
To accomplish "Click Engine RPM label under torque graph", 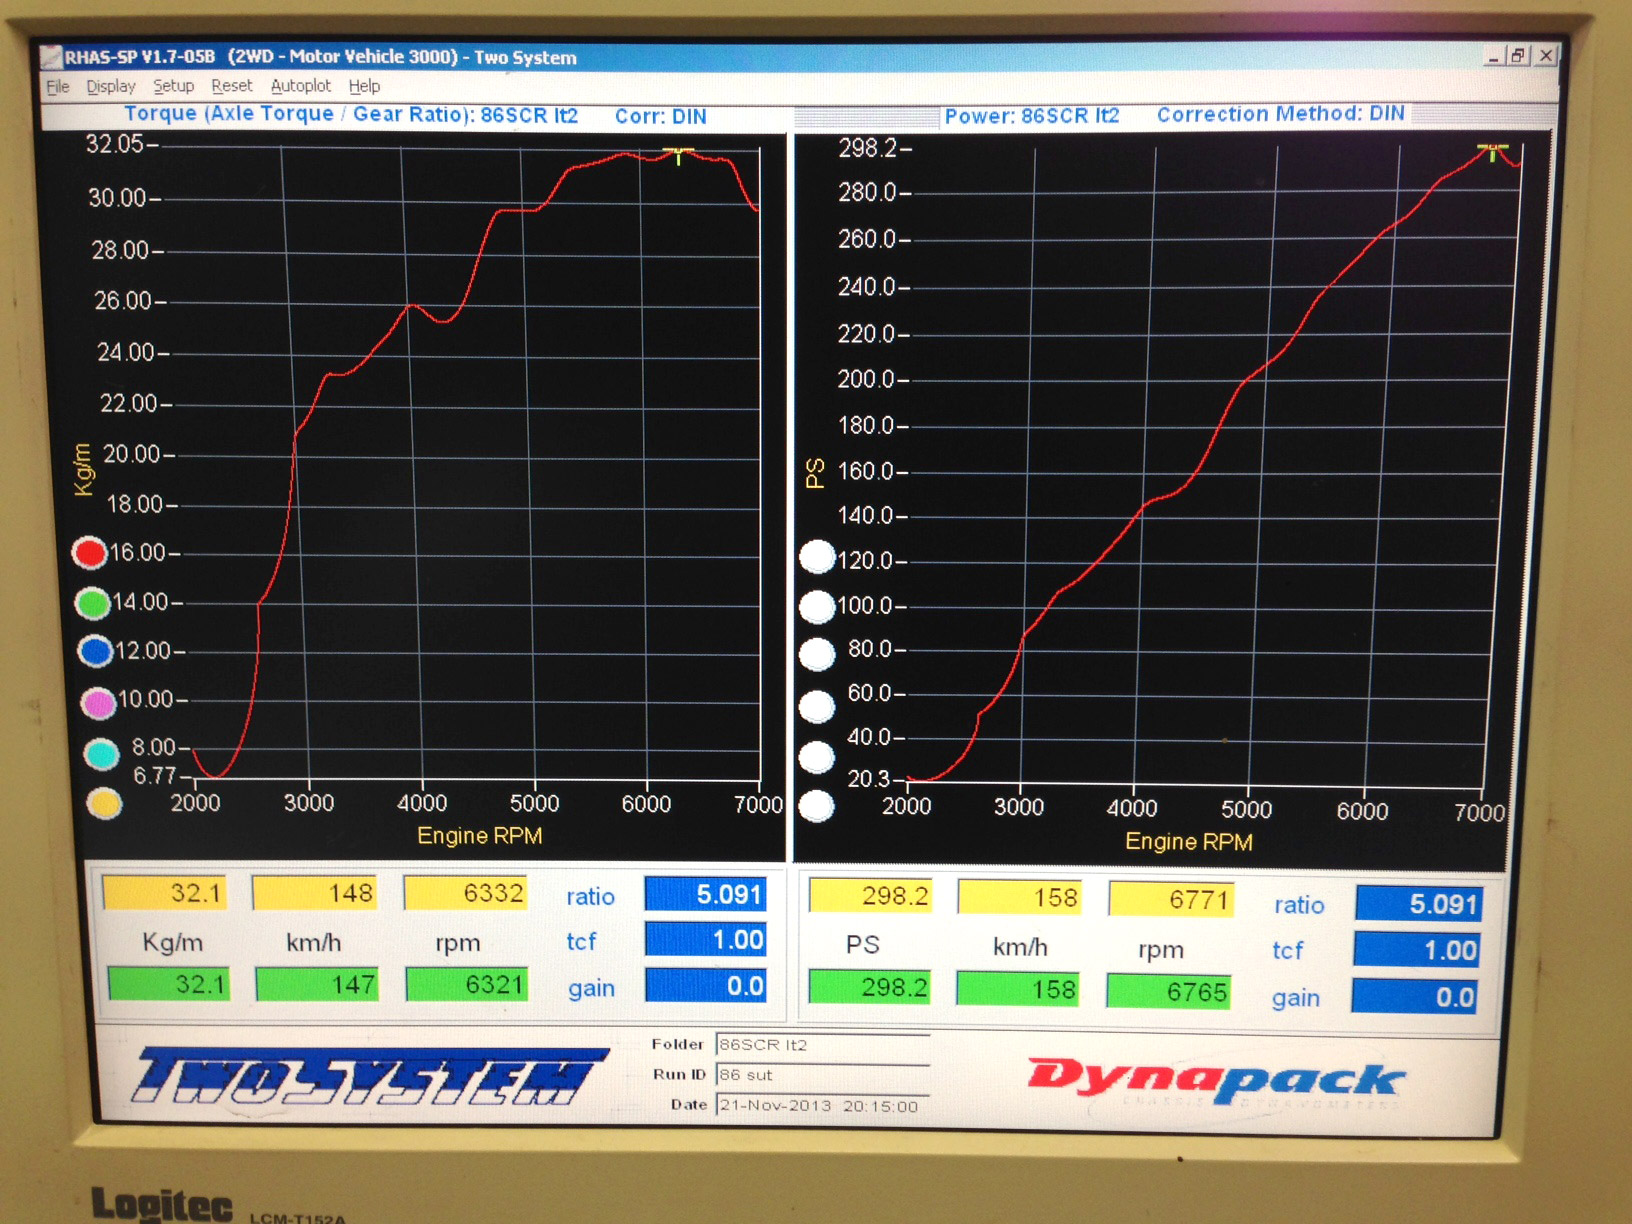I will click(480, 836).
